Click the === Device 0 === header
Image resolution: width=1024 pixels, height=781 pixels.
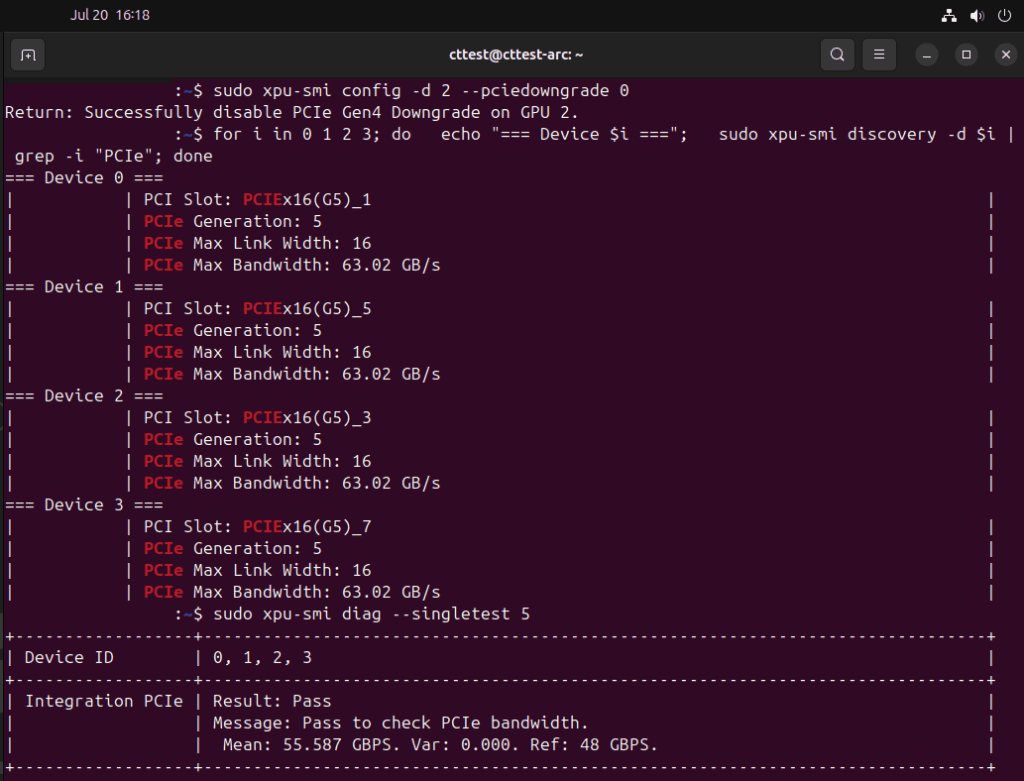coord(84,178)
